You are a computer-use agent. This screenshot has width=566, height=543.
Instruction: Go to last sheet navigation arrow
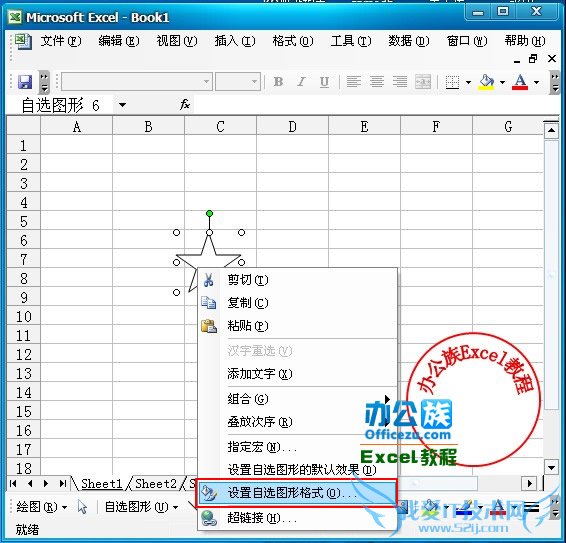[62, 483]
